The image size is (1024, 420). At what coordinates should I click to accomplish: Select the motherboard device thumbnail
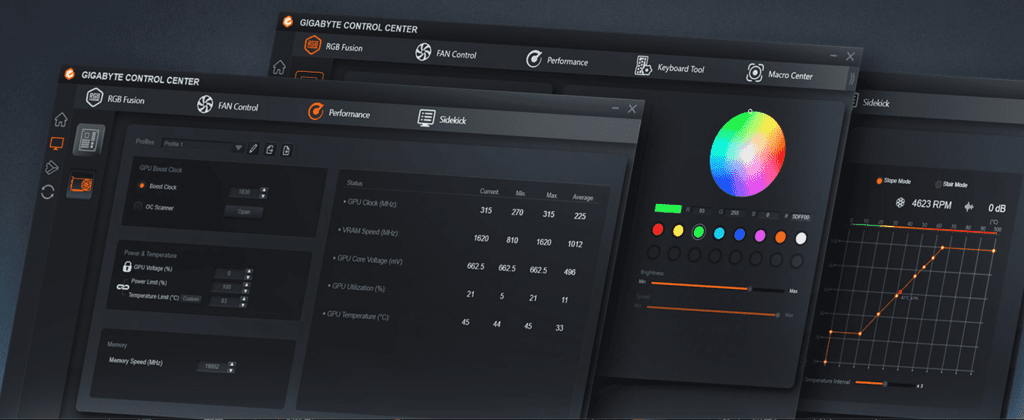(88, 140)
